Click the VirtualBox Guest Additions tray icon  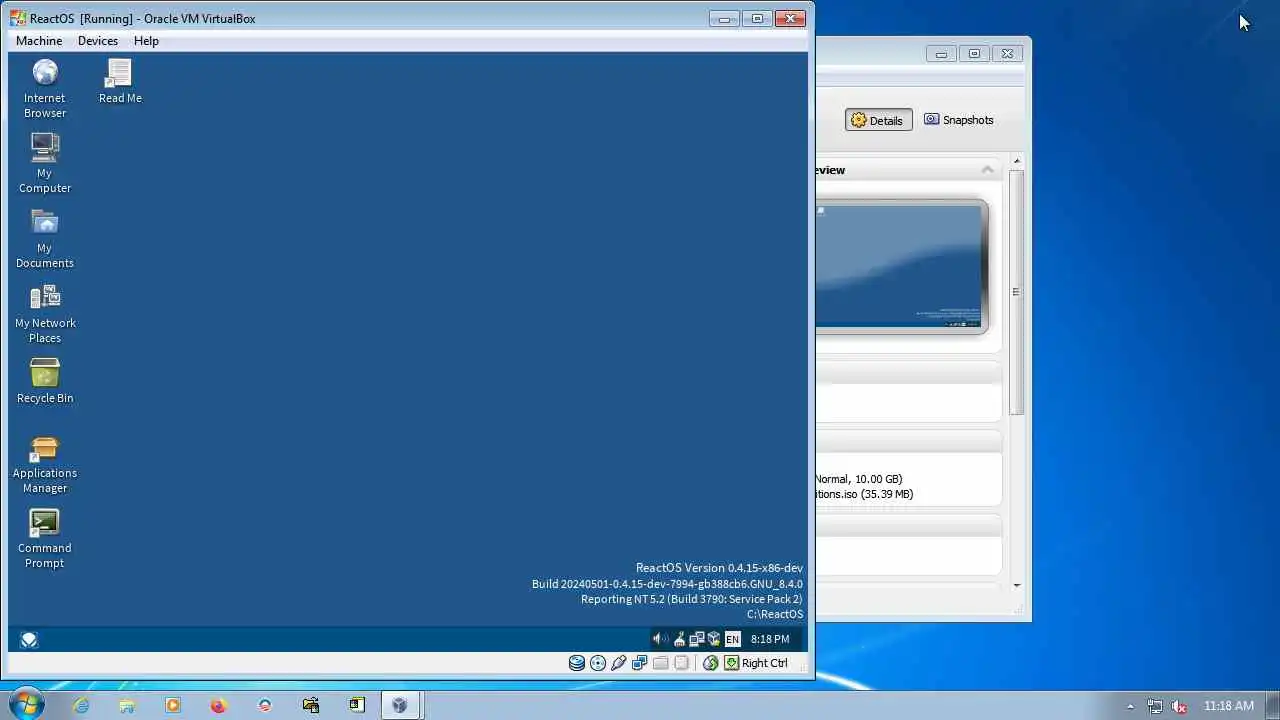[x=714, y=639]
